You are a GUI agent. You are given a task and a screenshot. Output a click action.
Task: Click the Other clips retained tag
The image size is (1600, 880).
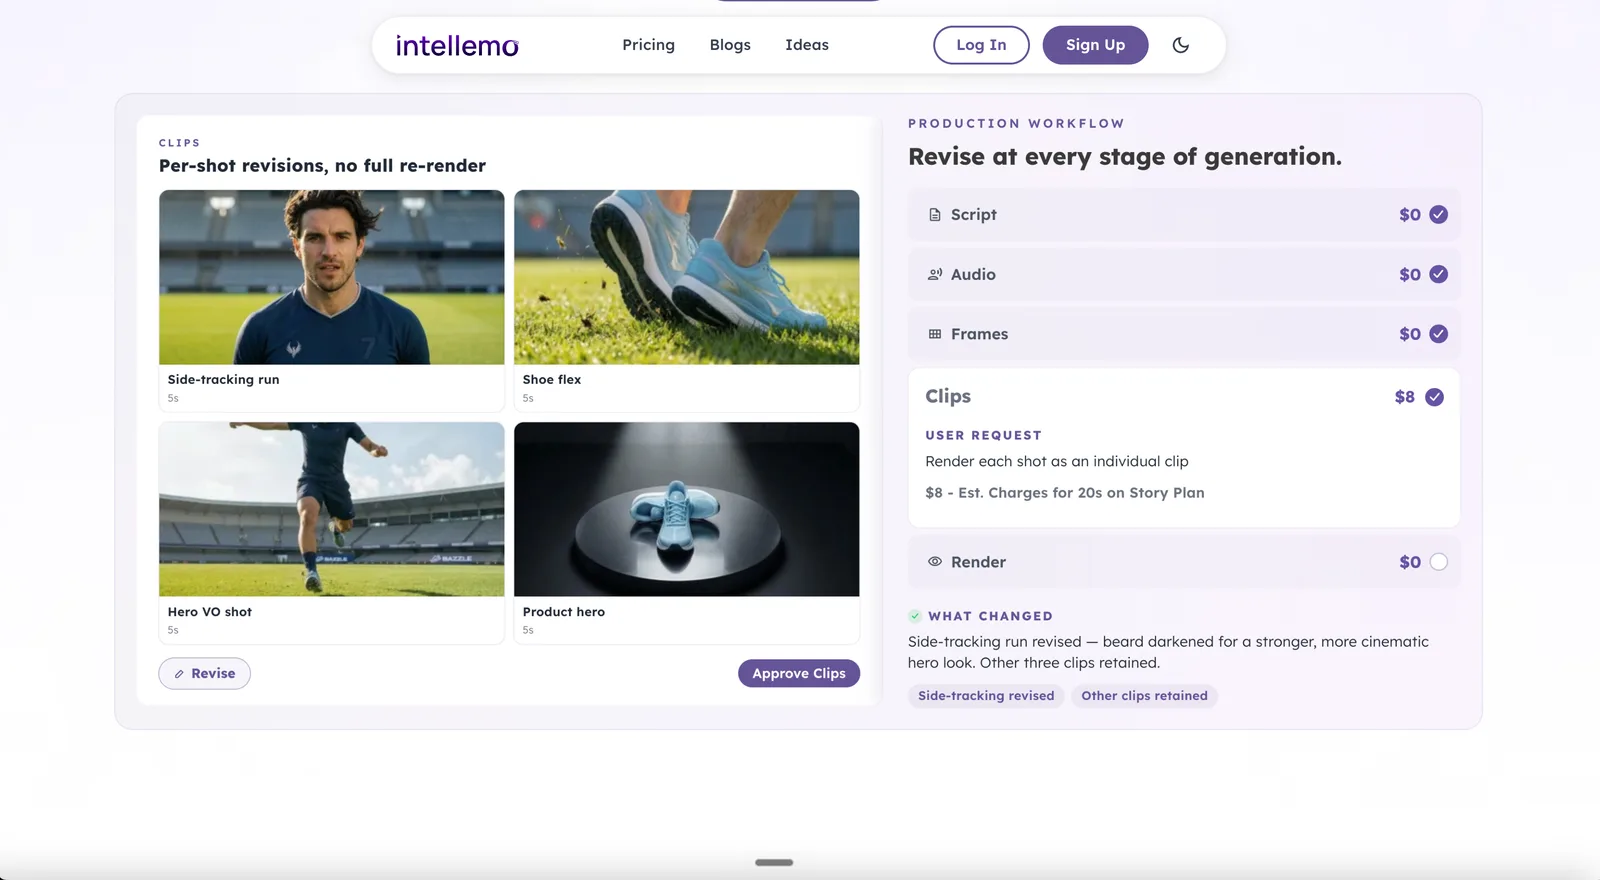1144,696
